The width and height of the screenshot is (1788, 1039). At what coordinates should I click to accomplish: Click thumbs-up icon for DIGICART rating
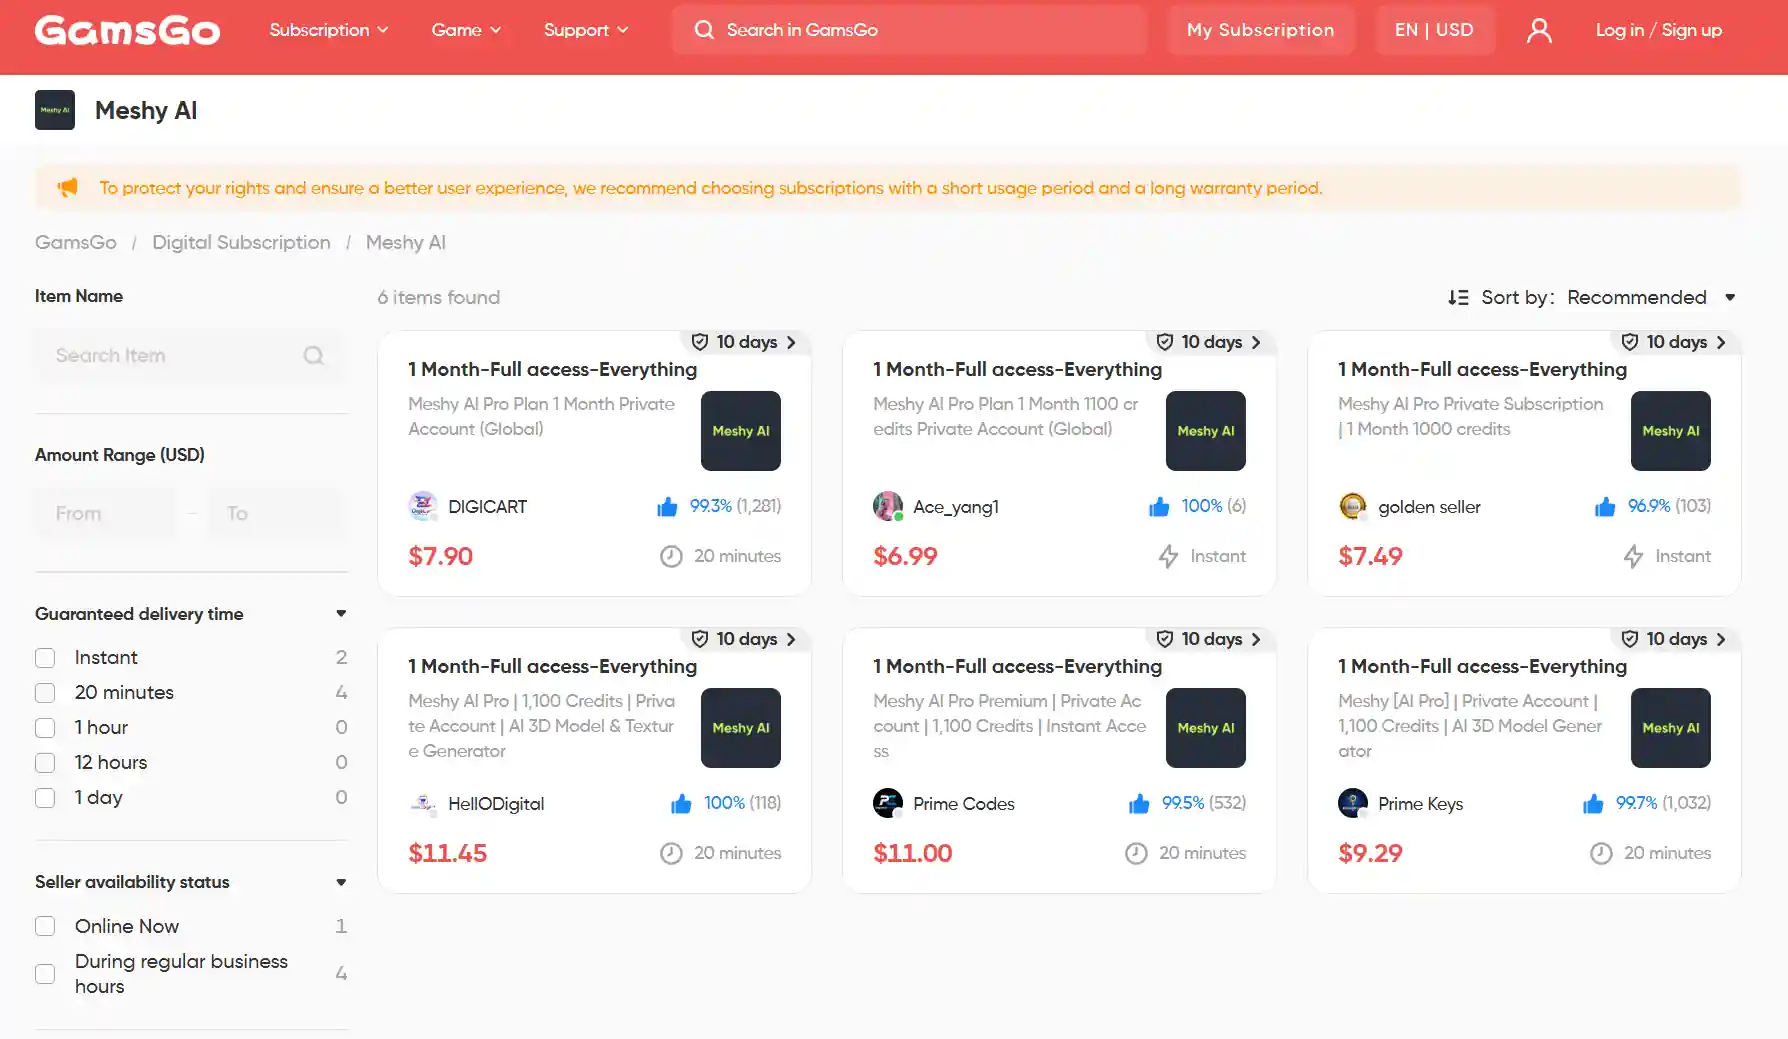click(667, 507)
